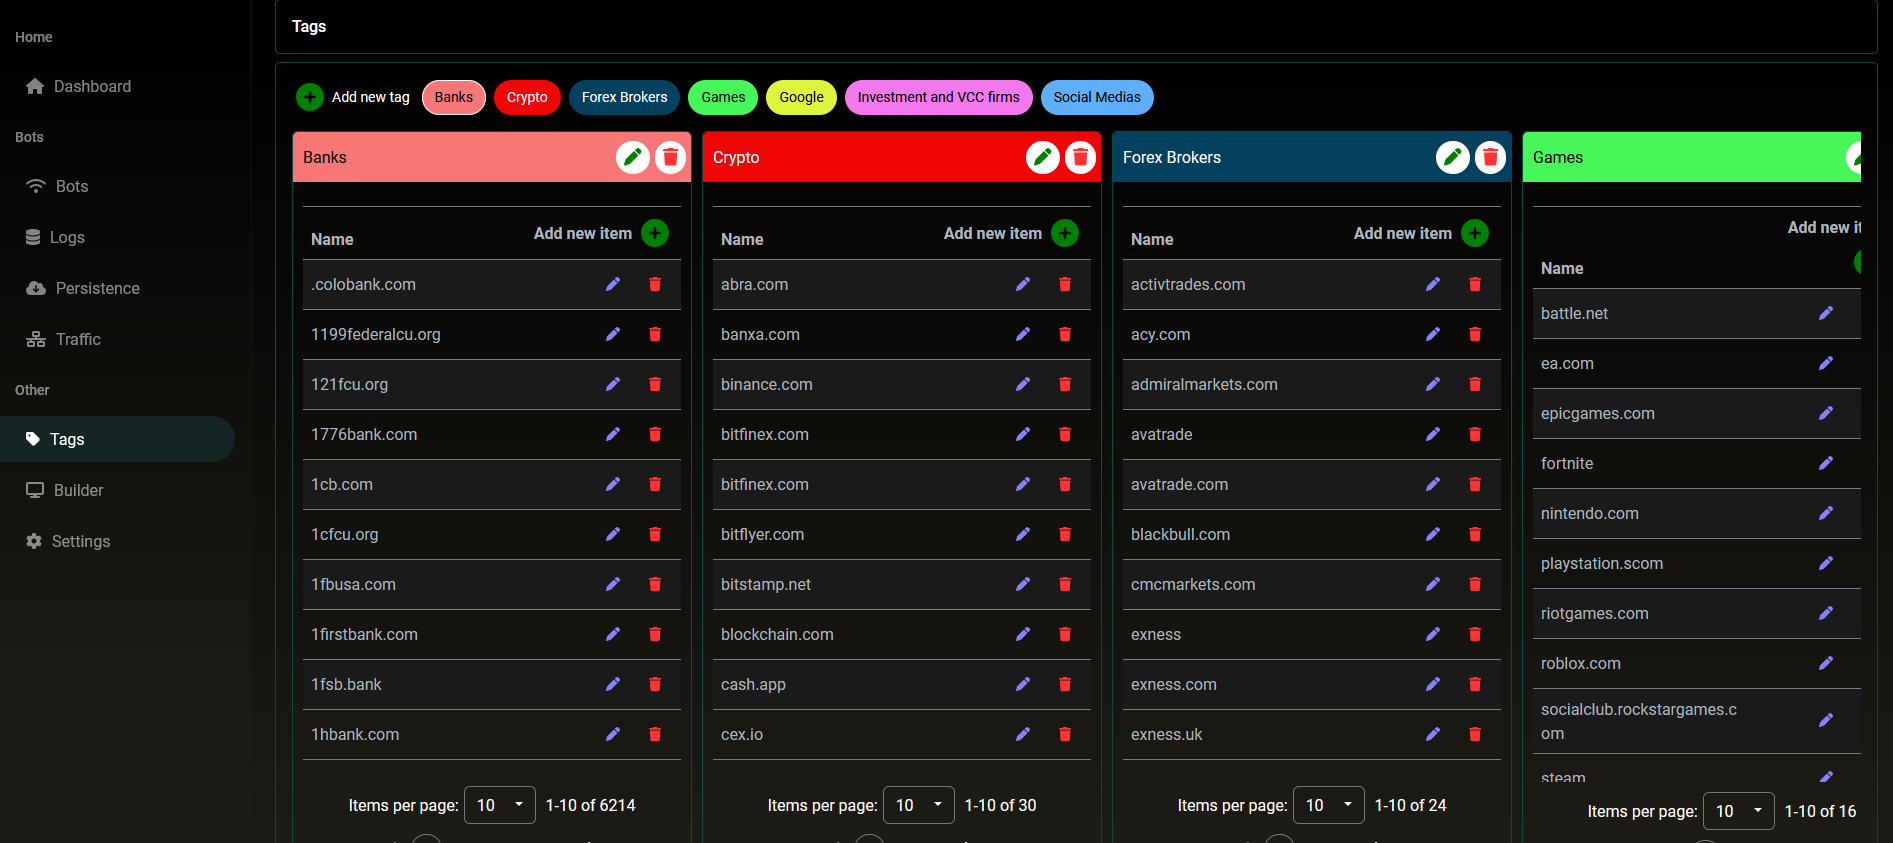Open the Logs sidebar item
The height and width of the screenshot is (843, 1893).
pos(118,237)
